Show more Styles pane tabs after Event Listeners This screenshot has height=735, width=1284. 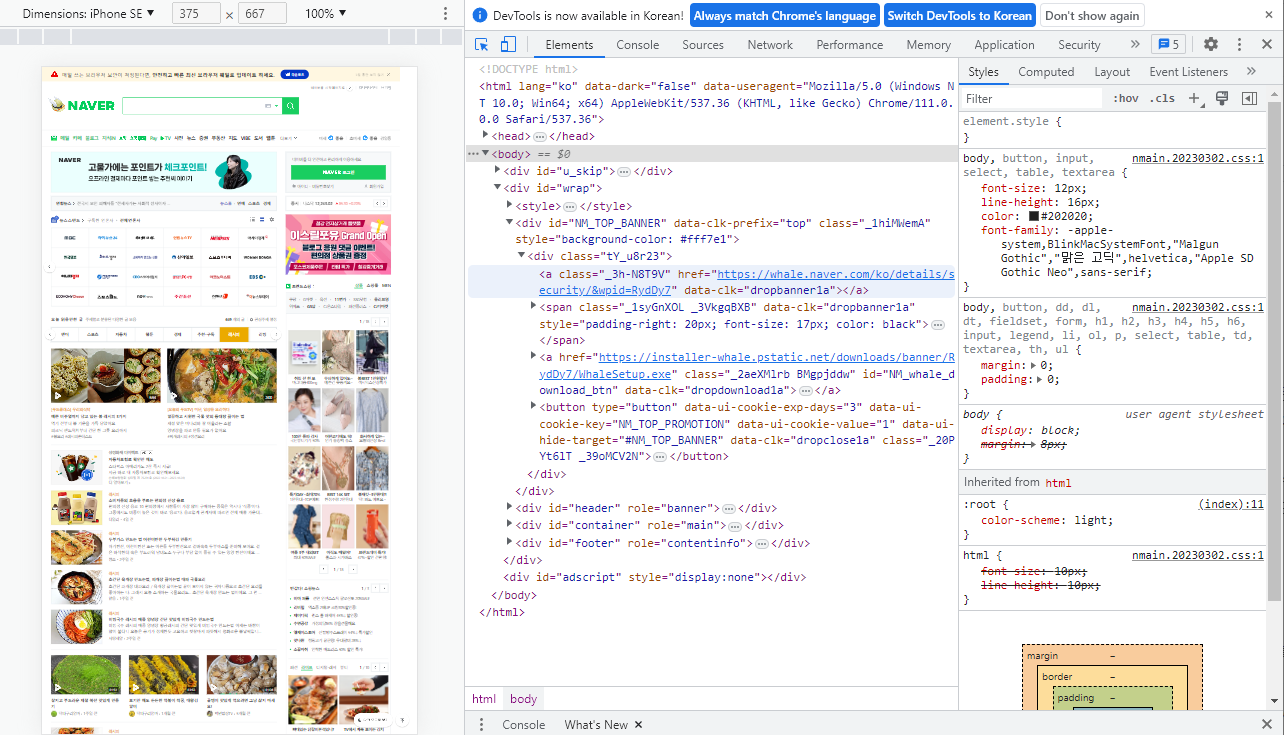click(x=1251, y=72)
